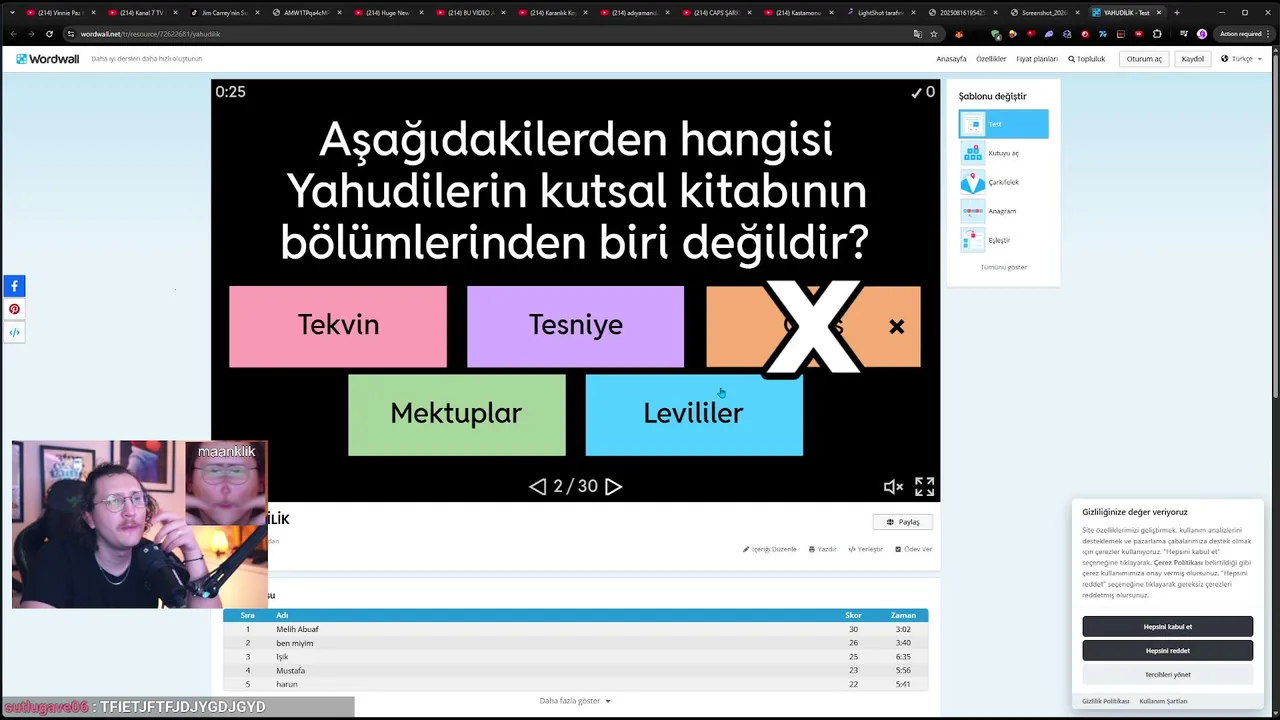Click the Kaydol button
Screen dimensions: 1280x720
1193,59
